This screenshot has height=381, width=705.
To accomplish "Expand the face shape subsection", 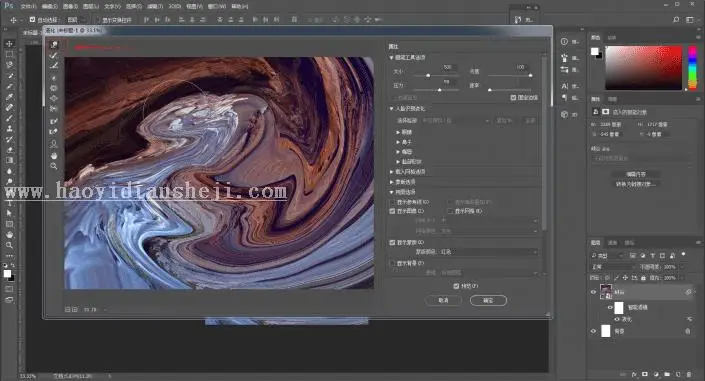I will click(x=398, y=161).
